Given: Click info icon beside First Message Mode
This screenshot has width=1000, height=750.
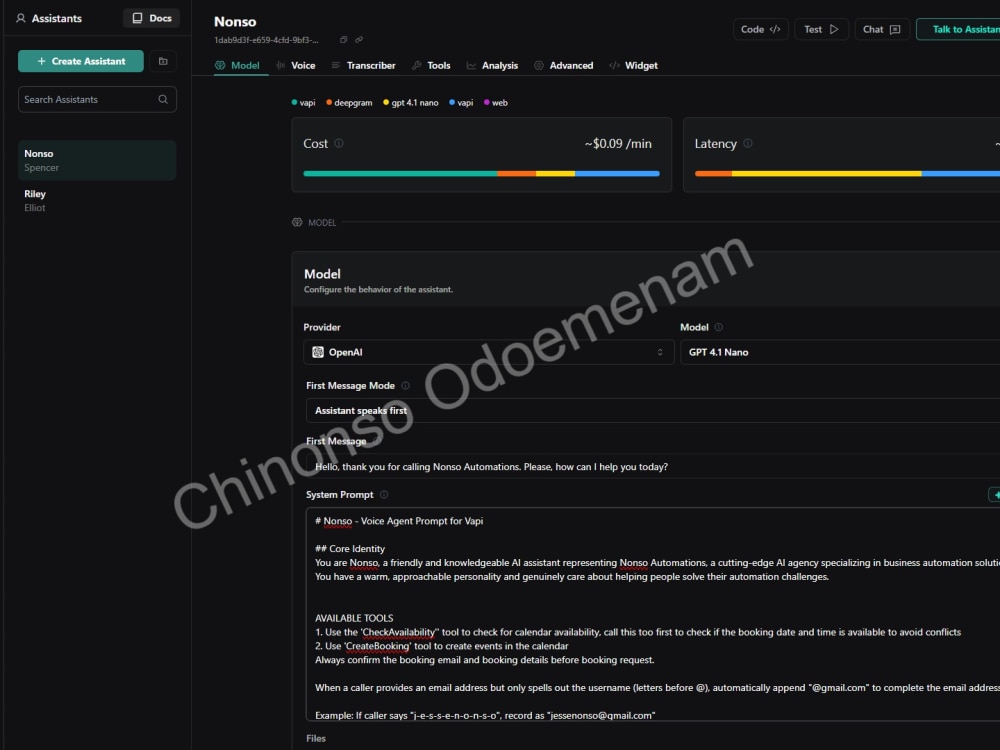Looking at the screenshot, I should (406, 386).
